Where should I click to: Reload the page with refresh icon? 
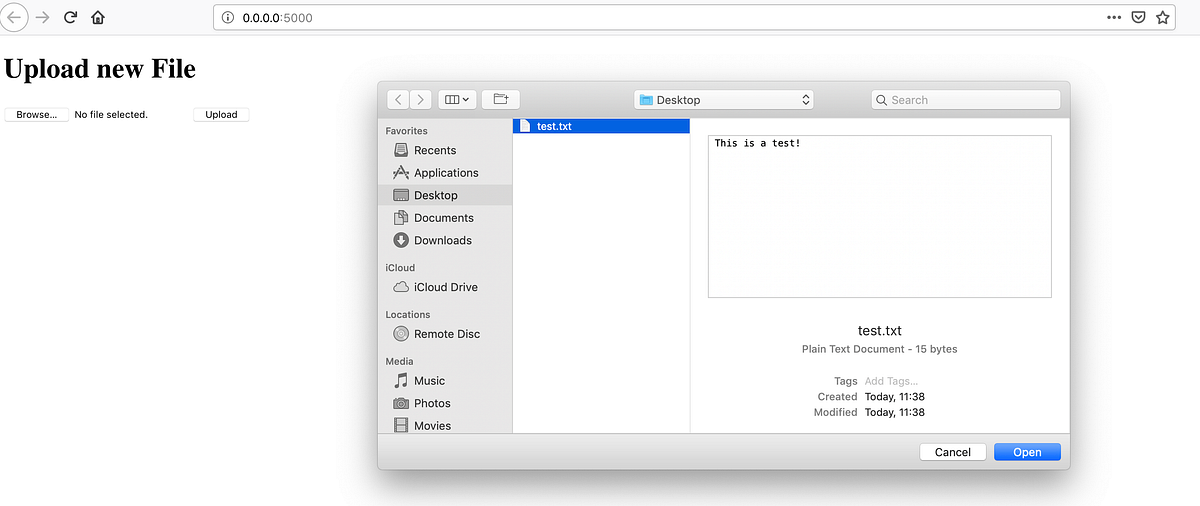pyautogui.click(x=70, y=17)
